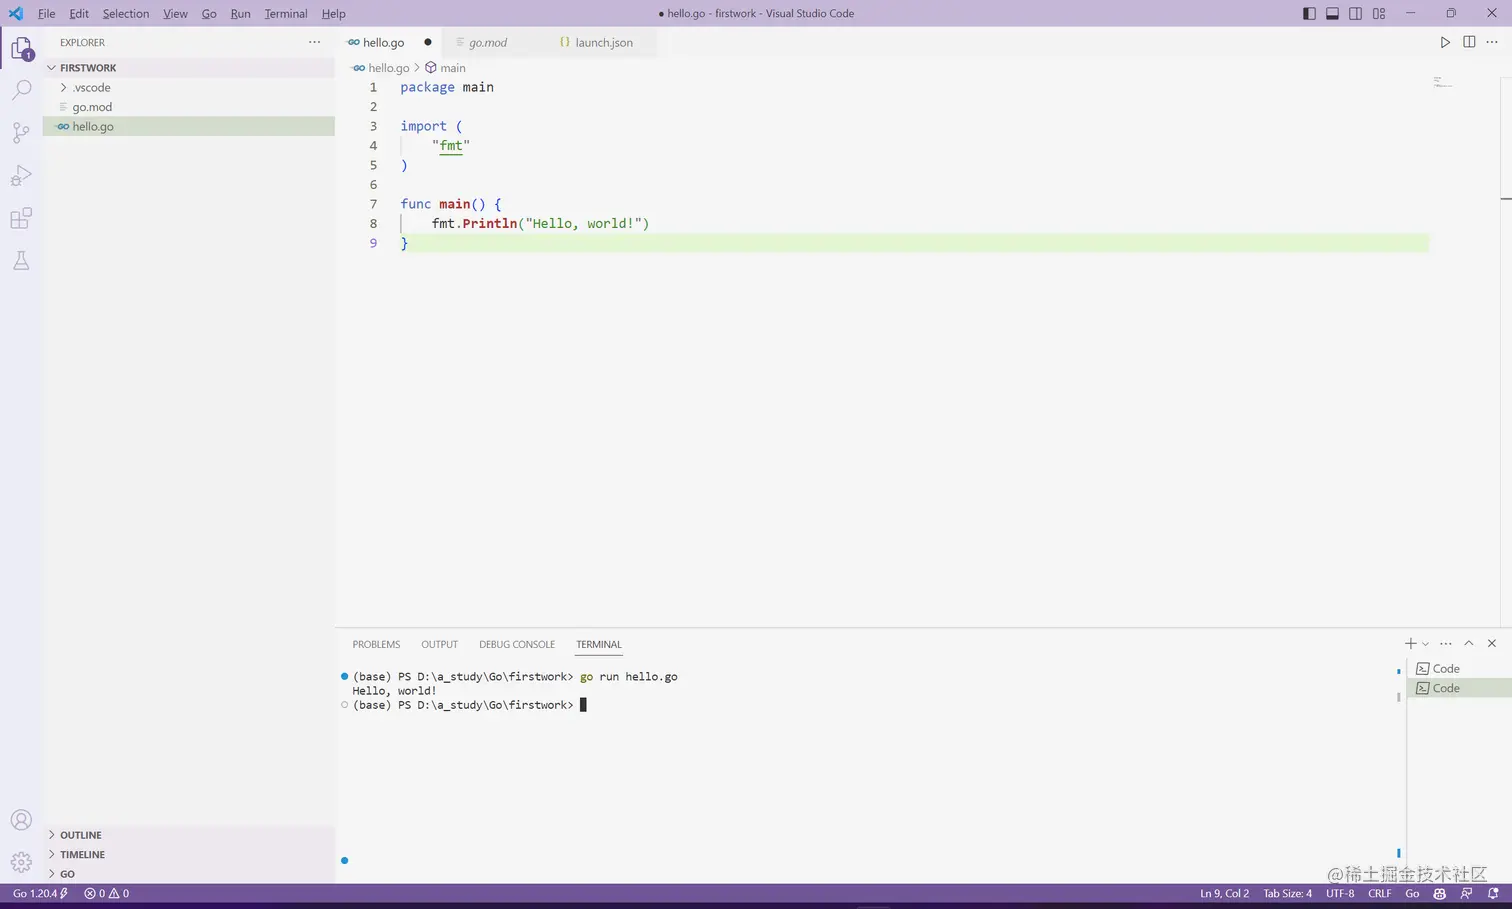Expand the OUTLINE section
Viewport: 1512px width, 909px height.
[188, 835]
